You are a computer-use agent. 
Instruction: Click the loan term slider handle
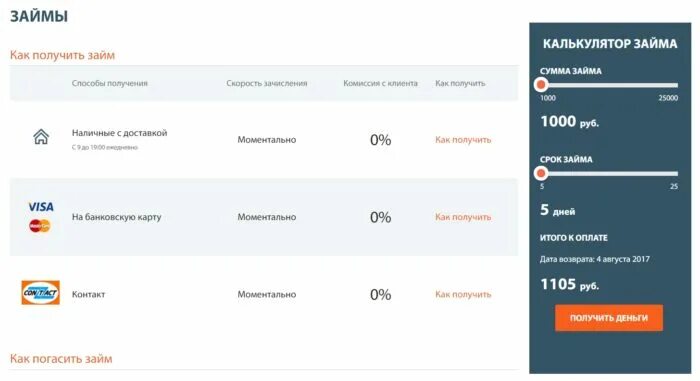pos(541,173)
